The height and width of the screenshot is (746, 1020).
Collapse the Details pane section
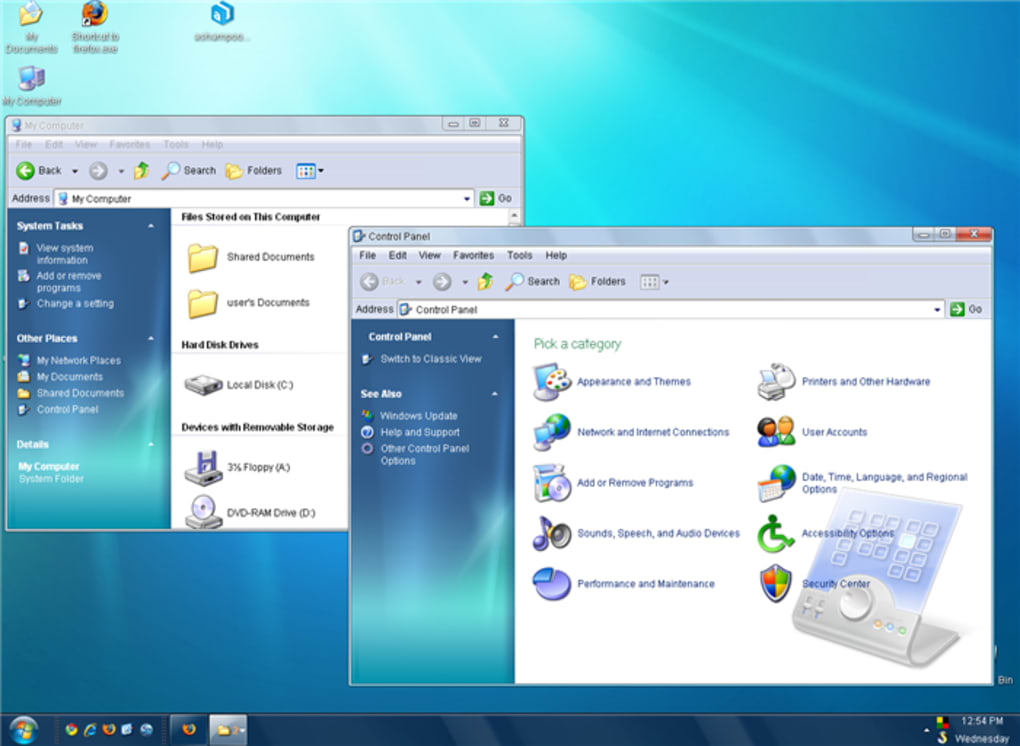pos(151,445)
